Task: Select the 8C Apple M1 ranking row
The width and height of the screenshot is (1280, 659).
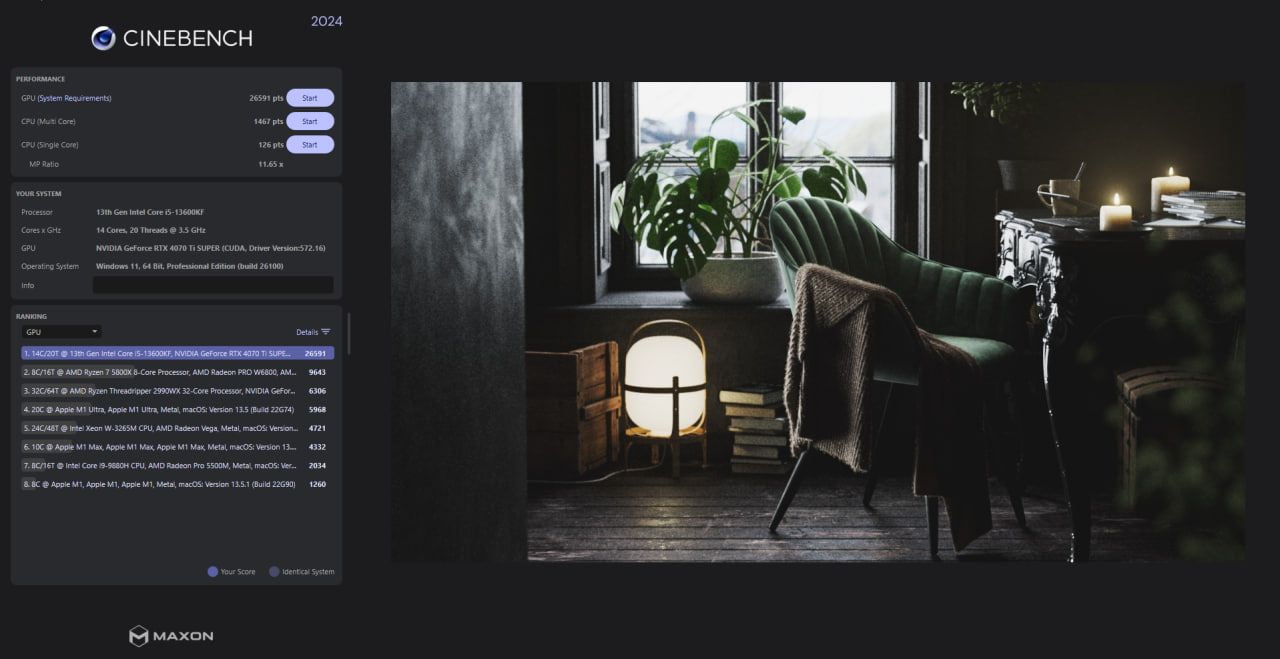Action: [x=178, y=484]
